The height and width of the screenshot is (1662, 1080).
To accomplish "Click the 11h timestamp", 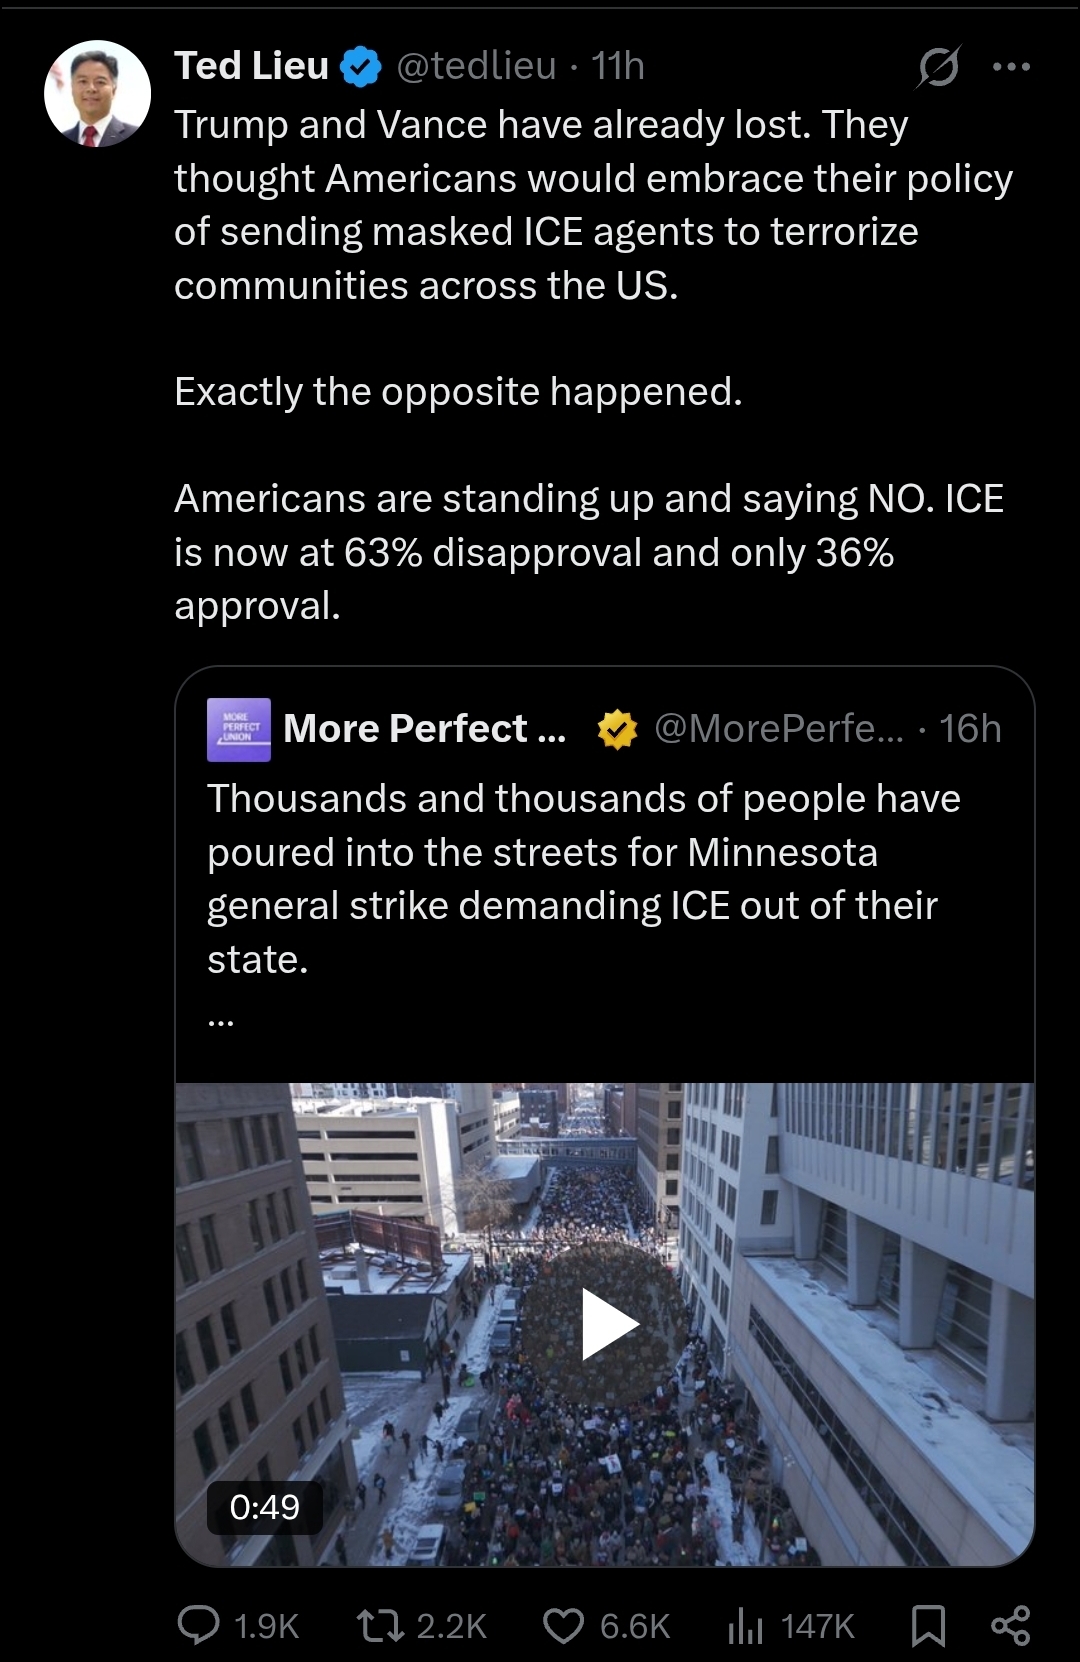I will pos(618,66).
